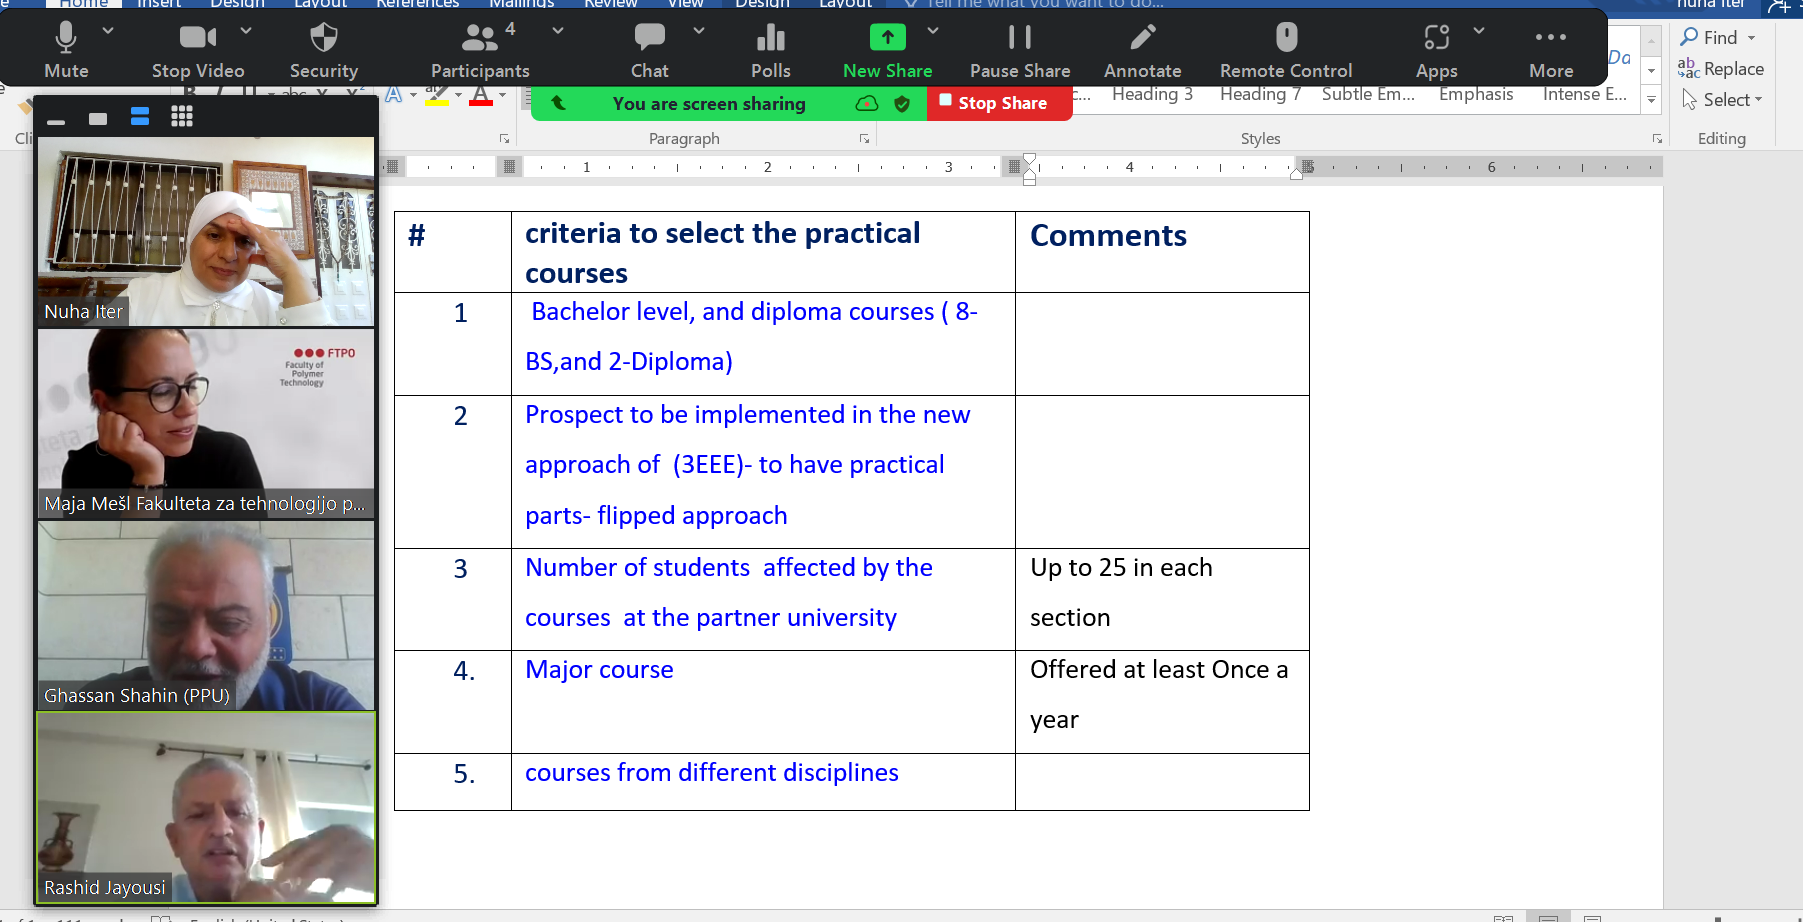Click the Replace button
The image size is (1803, 922).
(x=1721, y=69)
